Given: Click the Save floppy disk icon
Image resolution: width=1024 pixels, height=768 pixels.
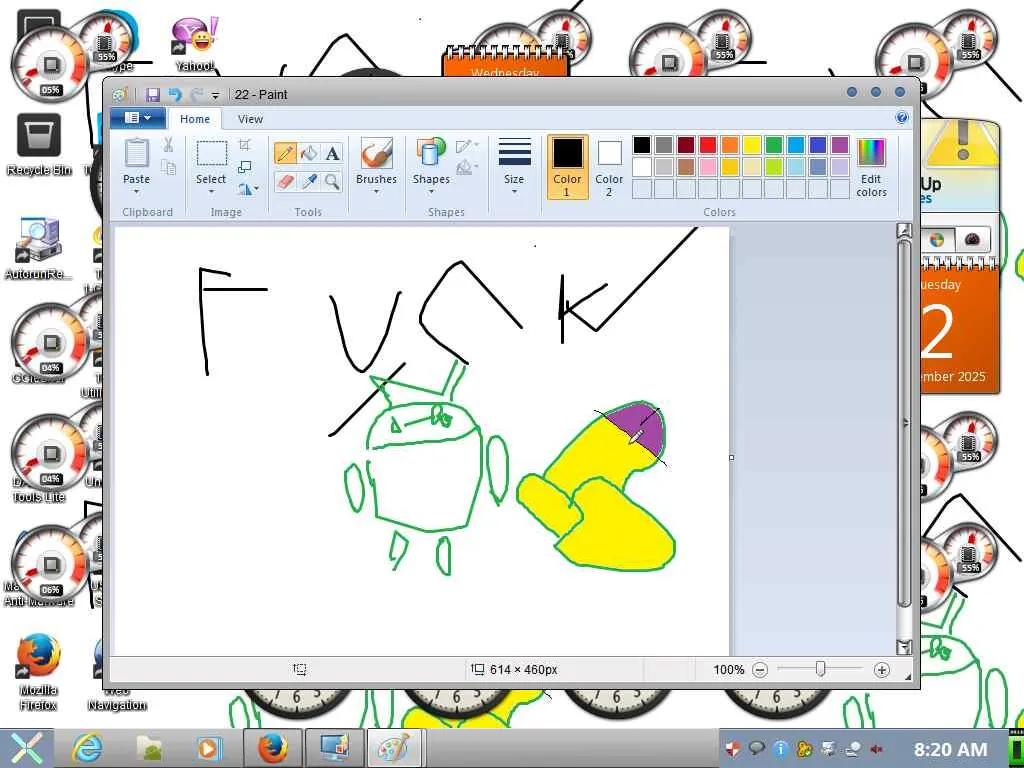Looking at the screenshot, I should [153, 95].
